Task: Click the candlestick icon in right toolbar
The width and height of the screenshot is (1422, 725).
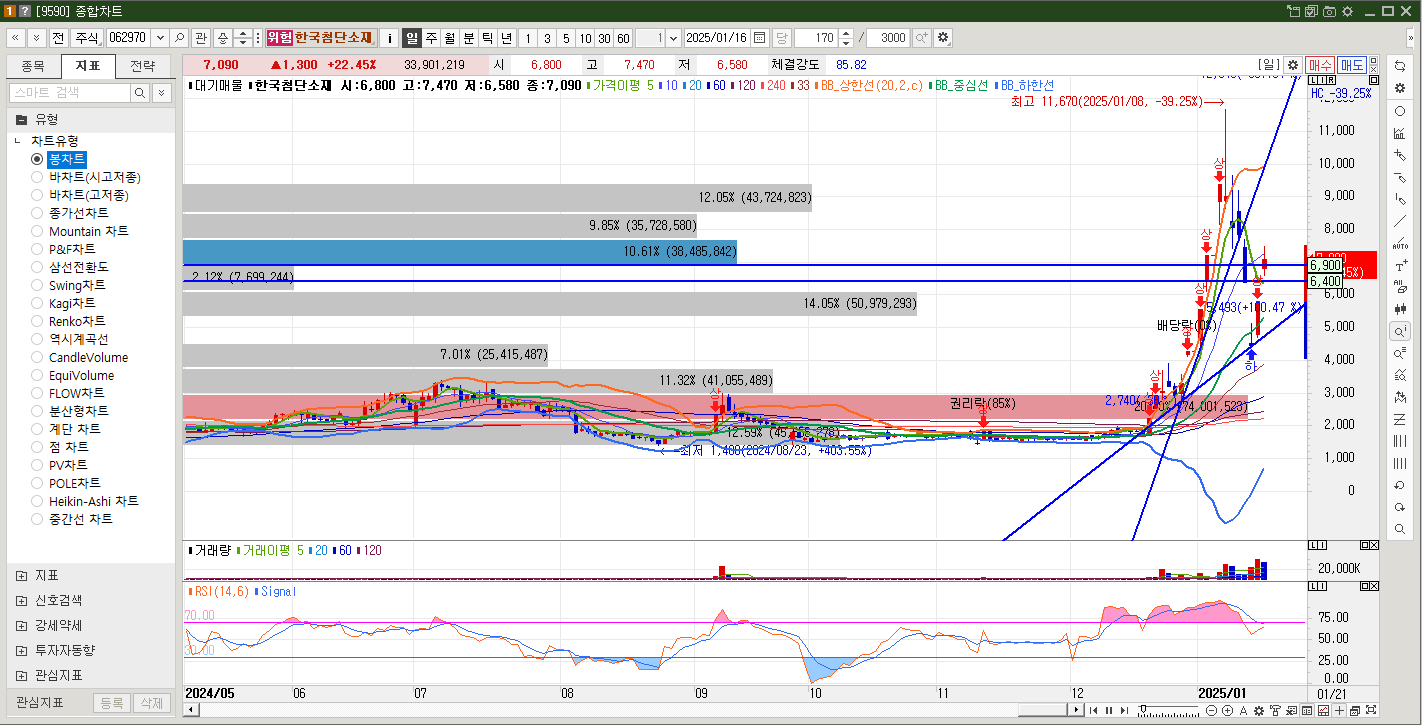Action: (x=1400, y=309)
